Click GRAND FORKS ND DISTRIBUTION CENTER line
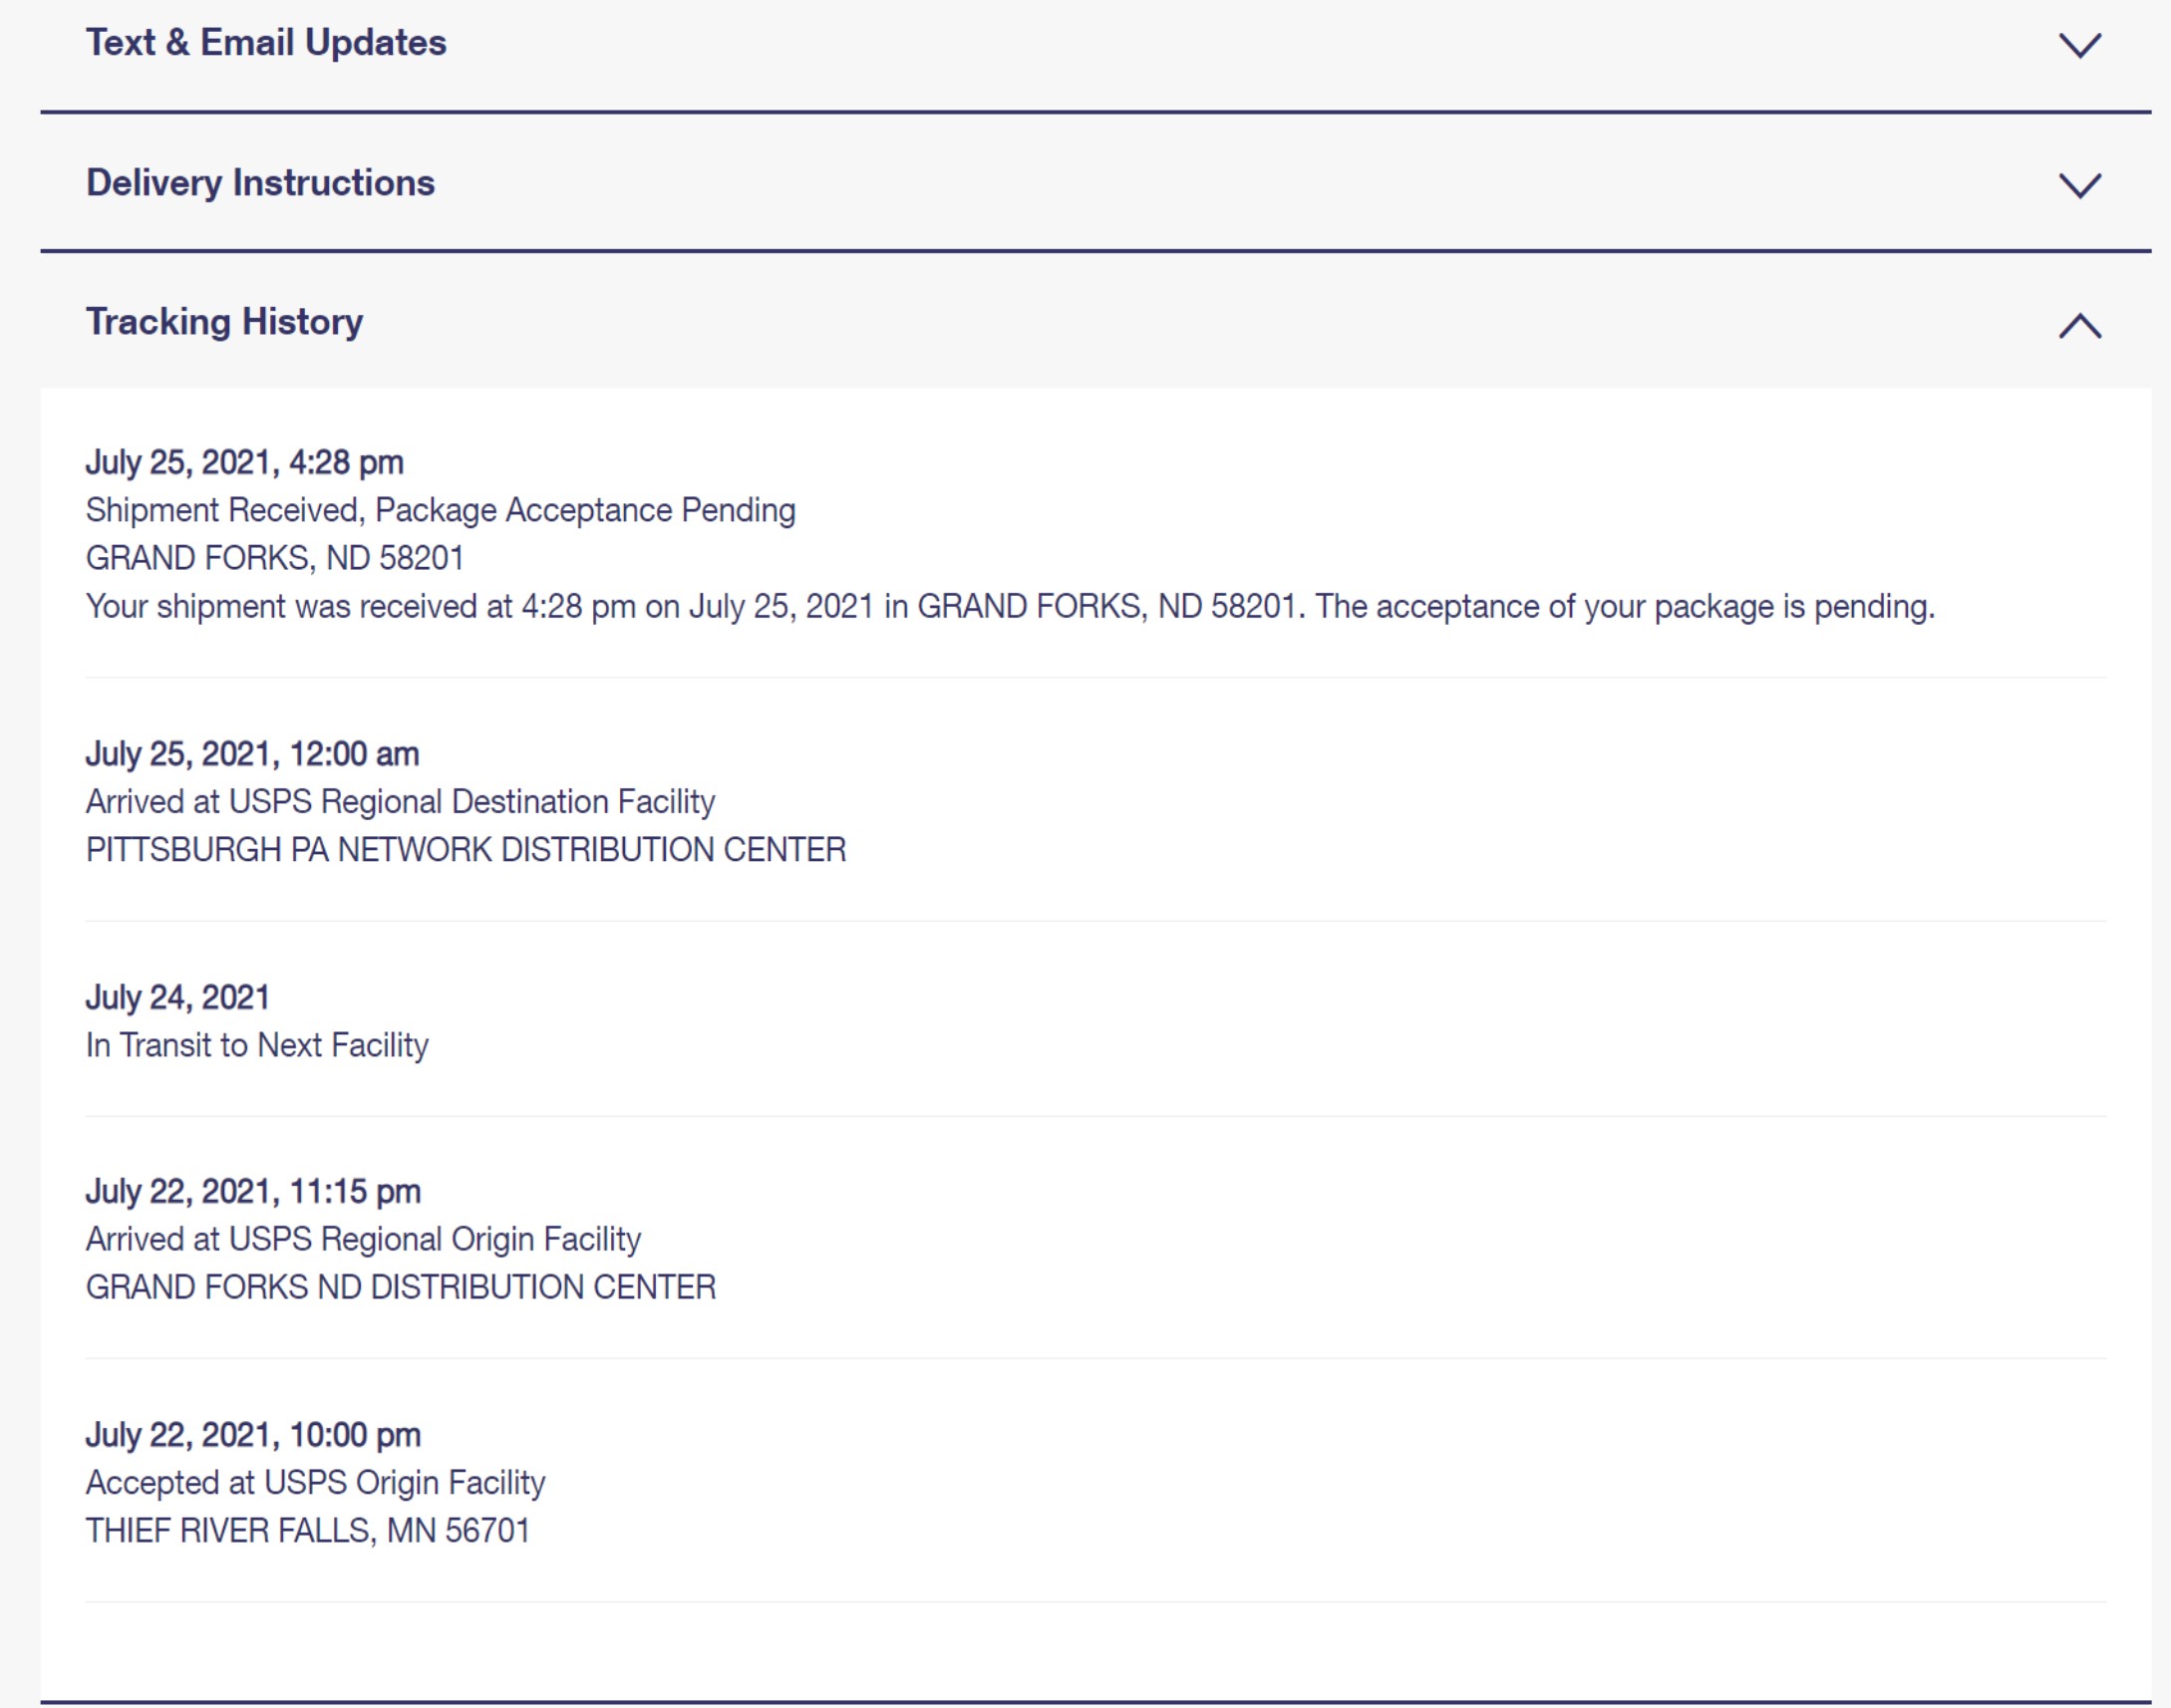The image size is (2171, 1708). (401, 1287)
